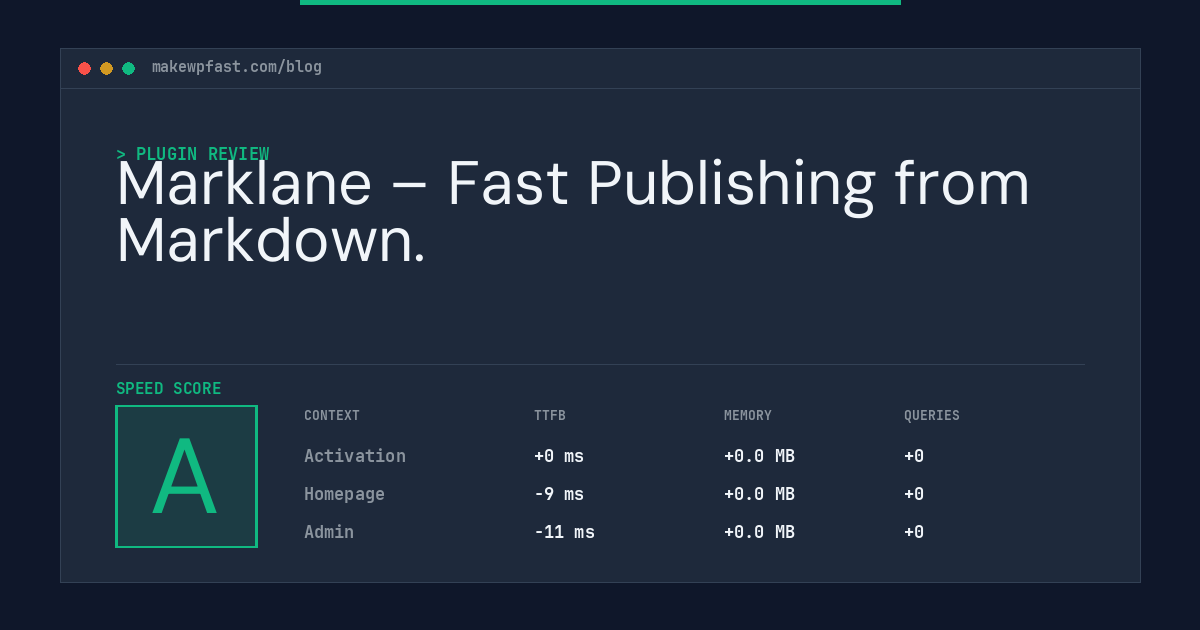
Task: Click the makewpfast.com/blog address text
Action: [237, 67]
